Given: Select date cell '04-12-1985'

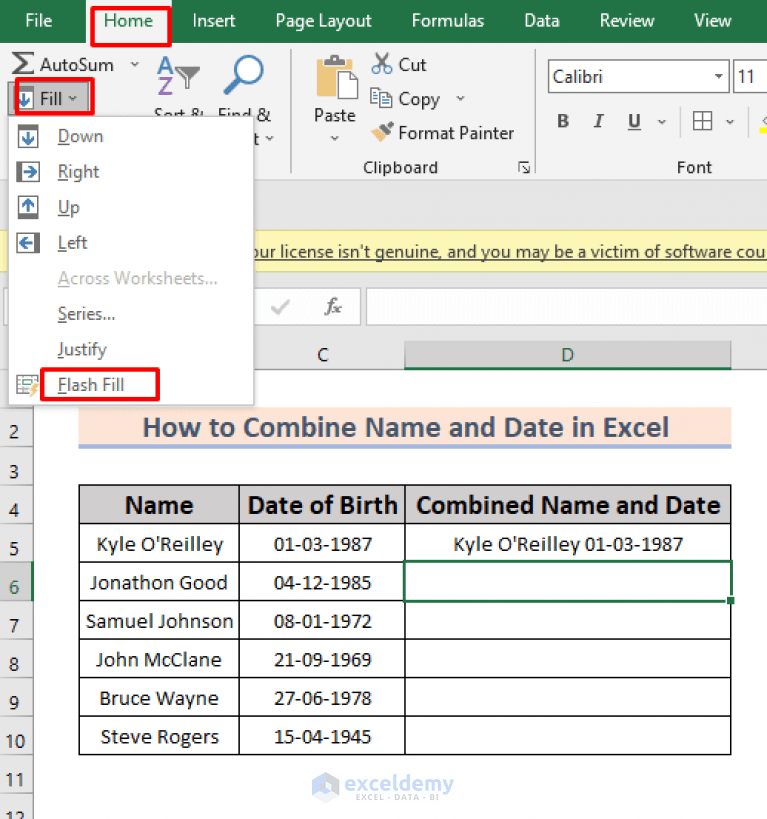Looking at the screenshot, I should [x=322, y=582].
